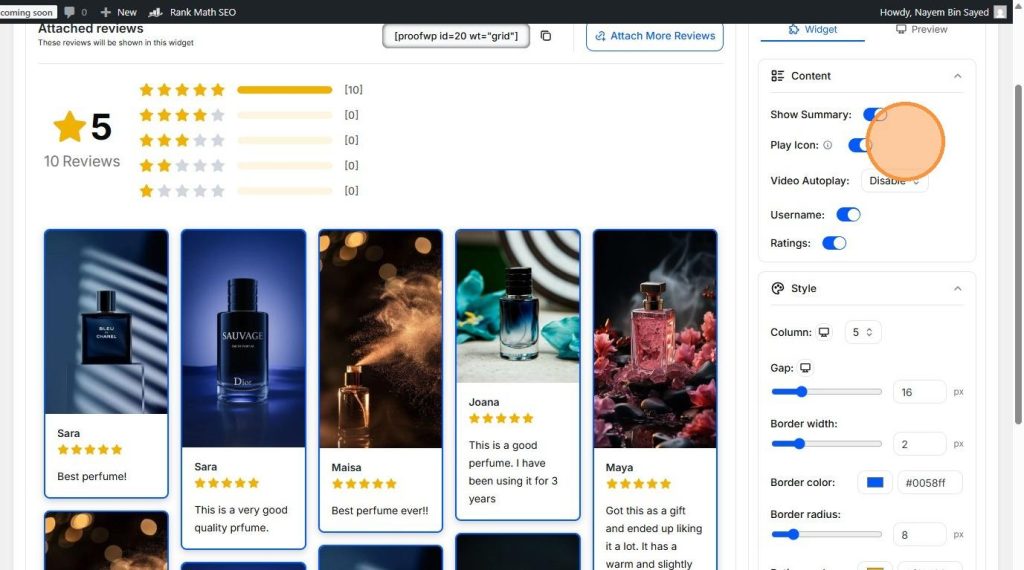The image size is (1024, 570).
Task: Click the Gap value field showing 16
Action: 919,392
